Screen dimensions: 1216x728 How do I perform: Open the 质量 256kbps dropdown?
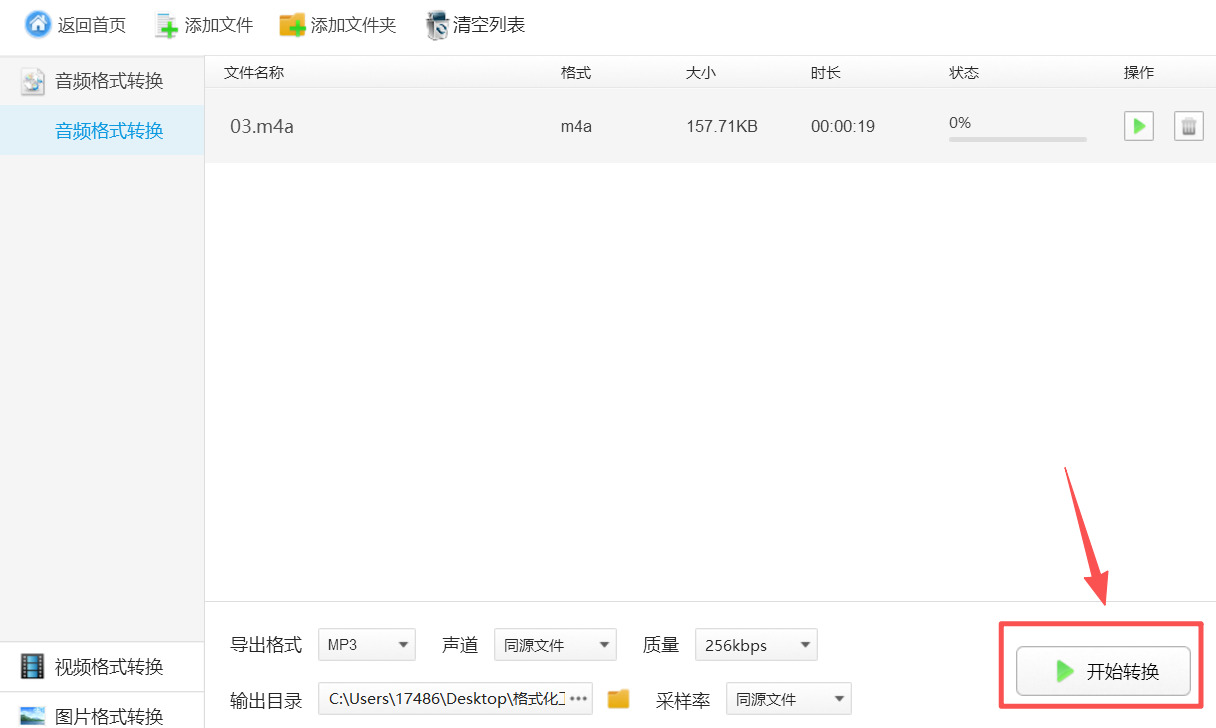click(756, 644)
